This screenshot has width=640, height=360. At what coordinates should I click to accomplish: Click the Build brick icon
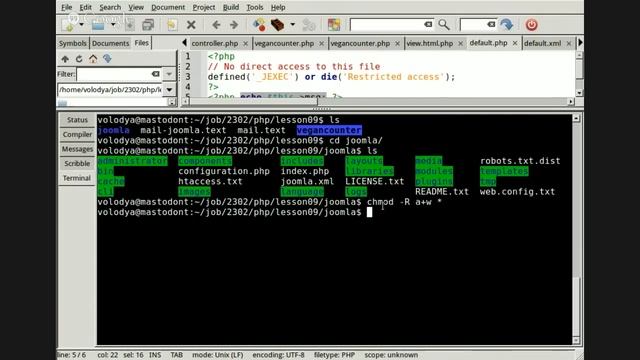coord(278,25)
